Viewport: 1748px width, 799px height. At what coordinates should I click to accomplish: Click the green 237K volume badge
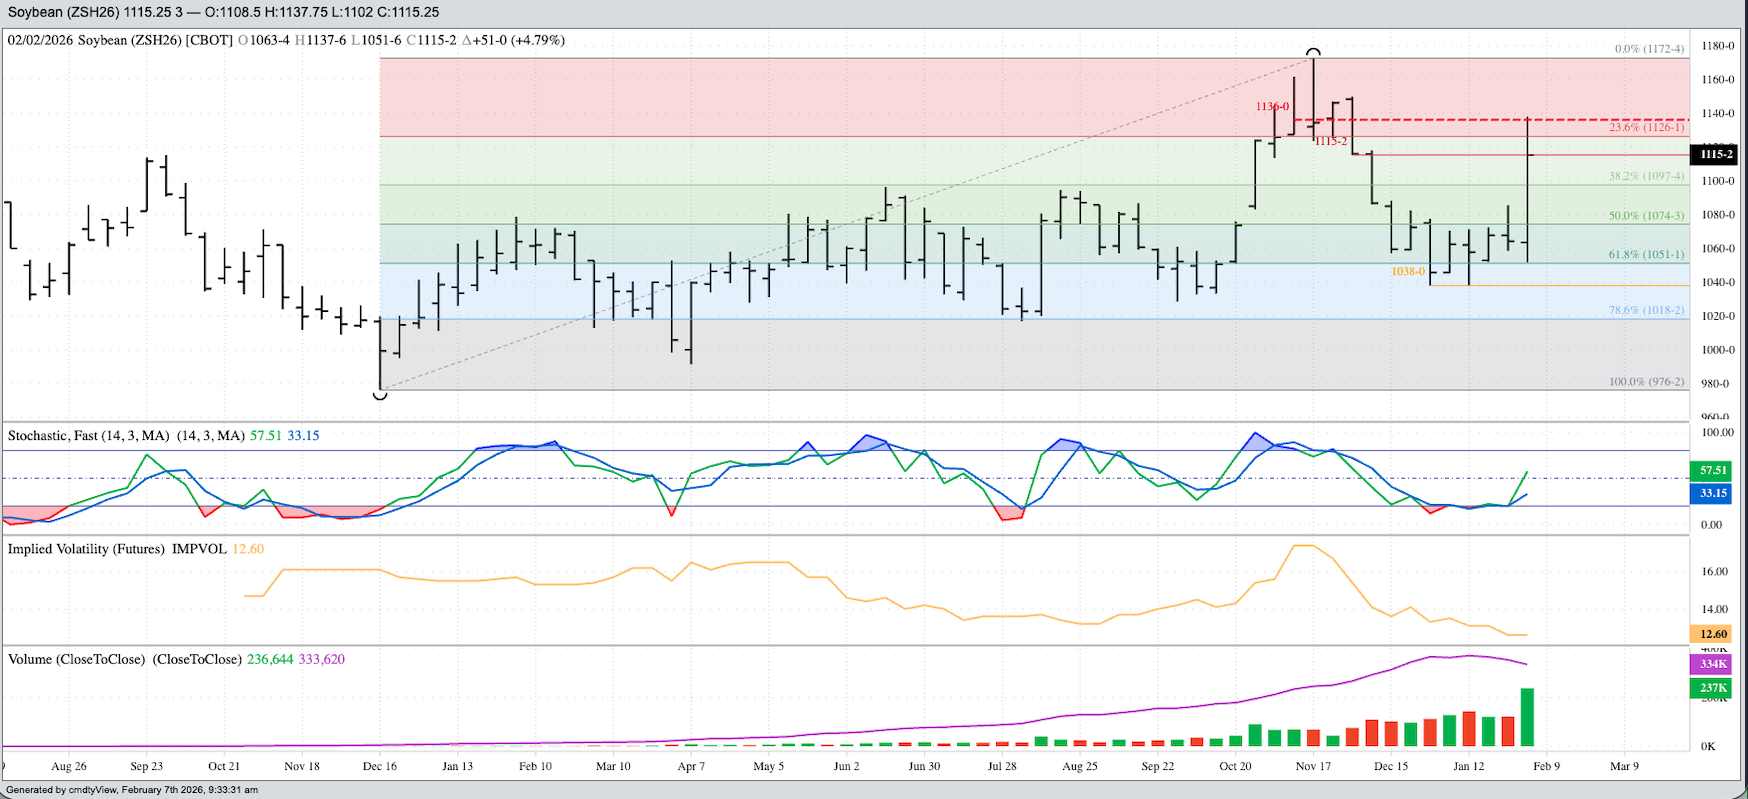click(1712, 688)
